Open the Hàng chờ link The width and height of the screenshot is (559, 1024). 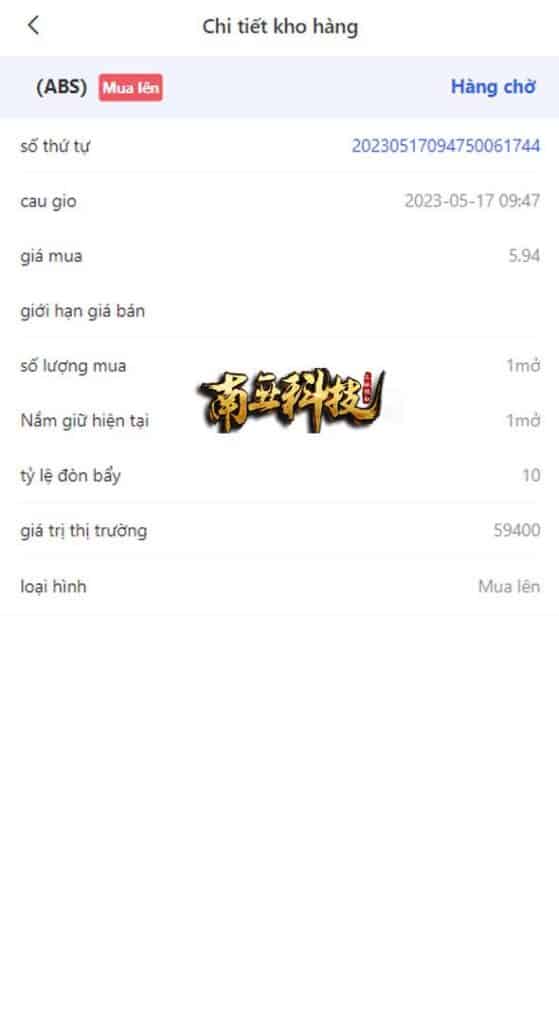493,87
